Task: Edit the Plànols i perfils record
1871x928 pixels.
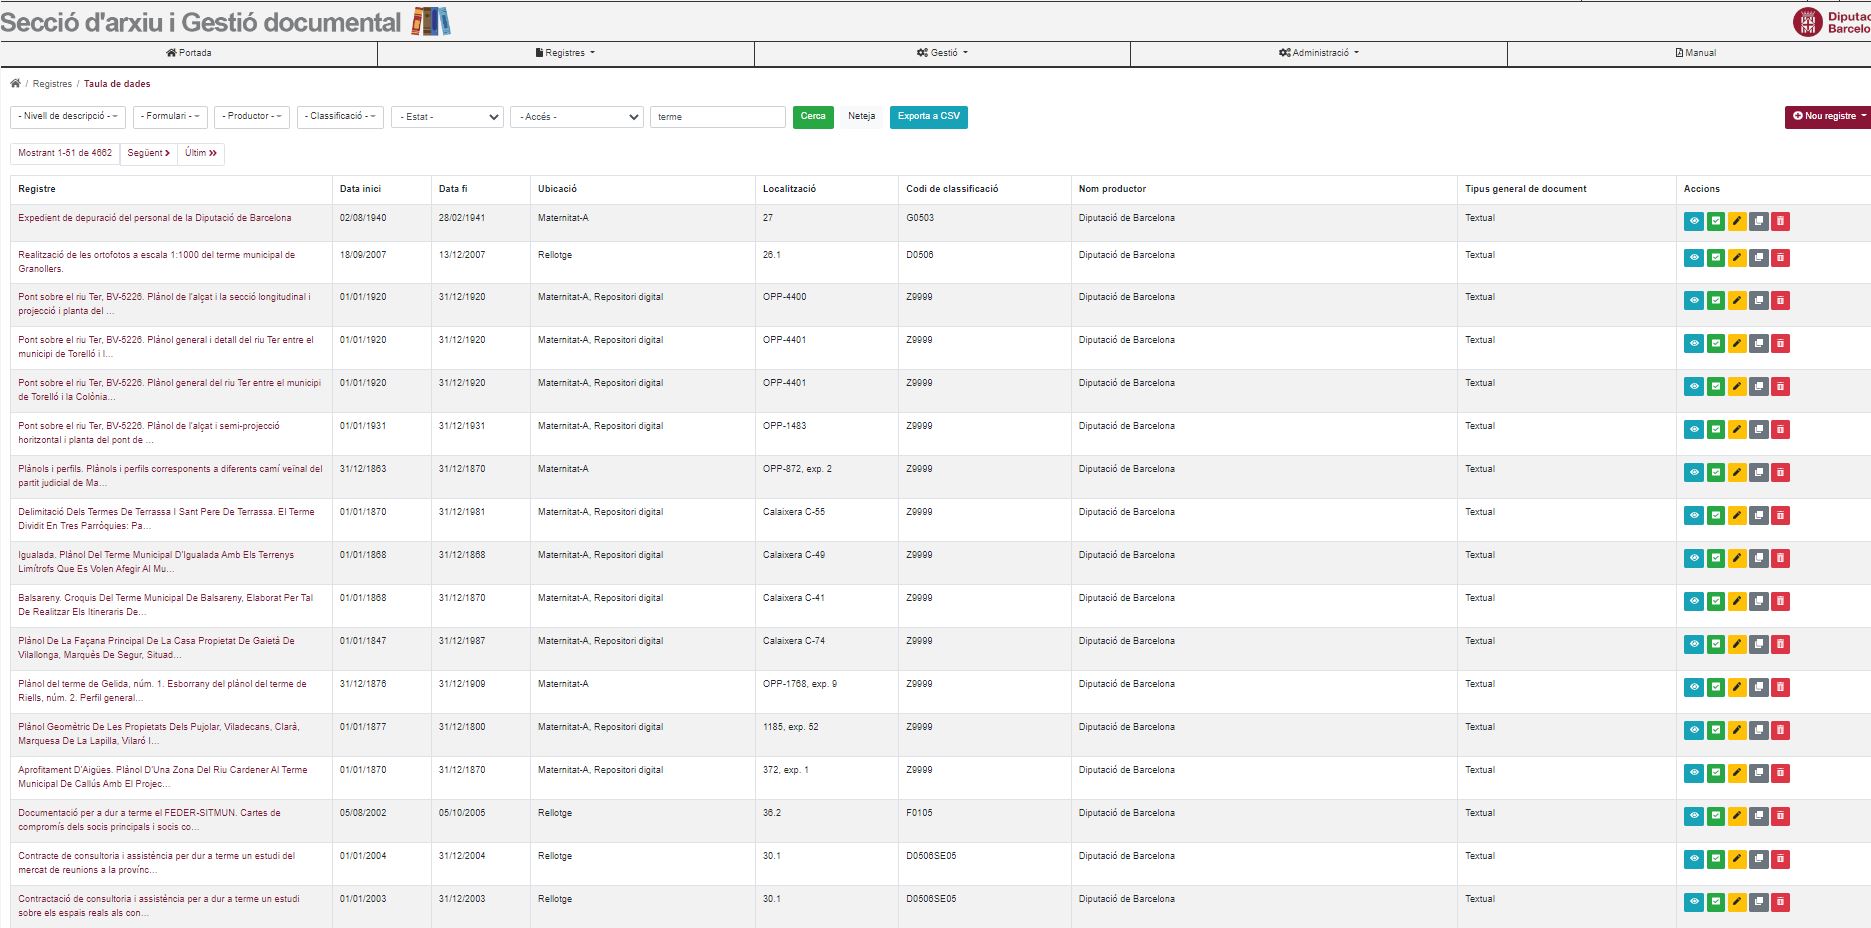Action: tap(1737, 472)
